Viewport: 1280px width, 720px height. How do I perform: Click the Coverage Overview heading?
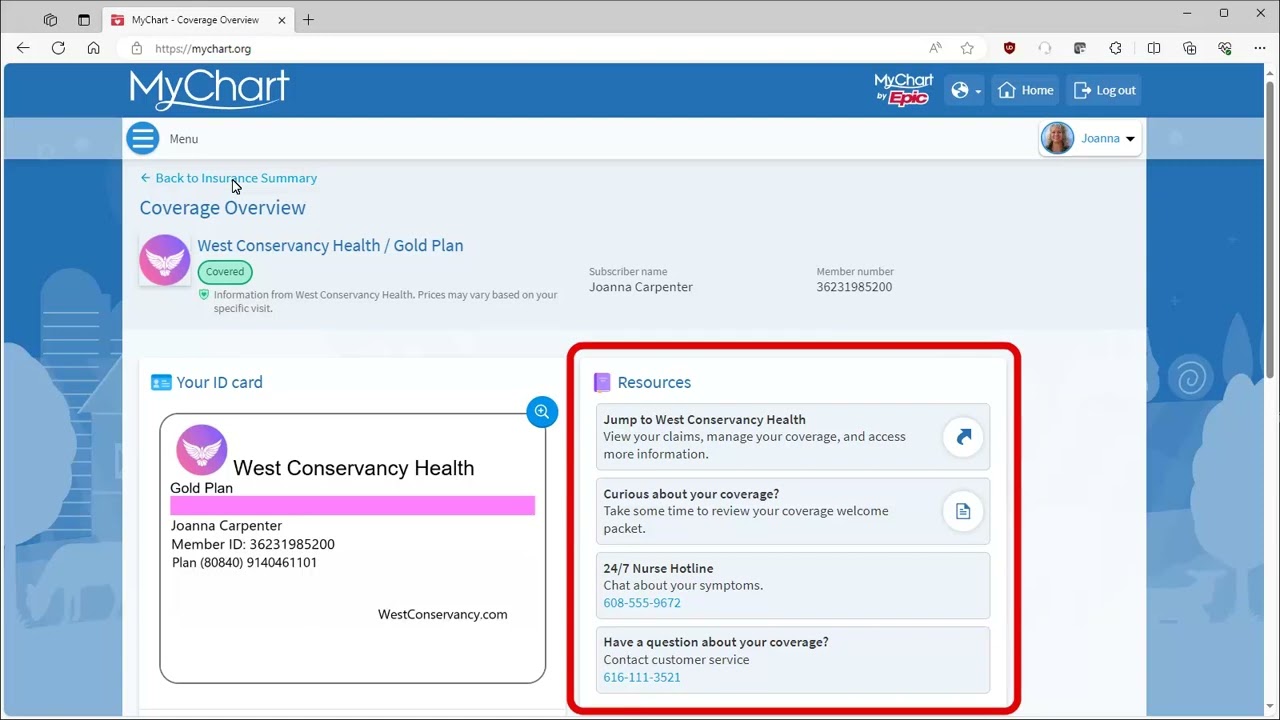pos(223,208)
